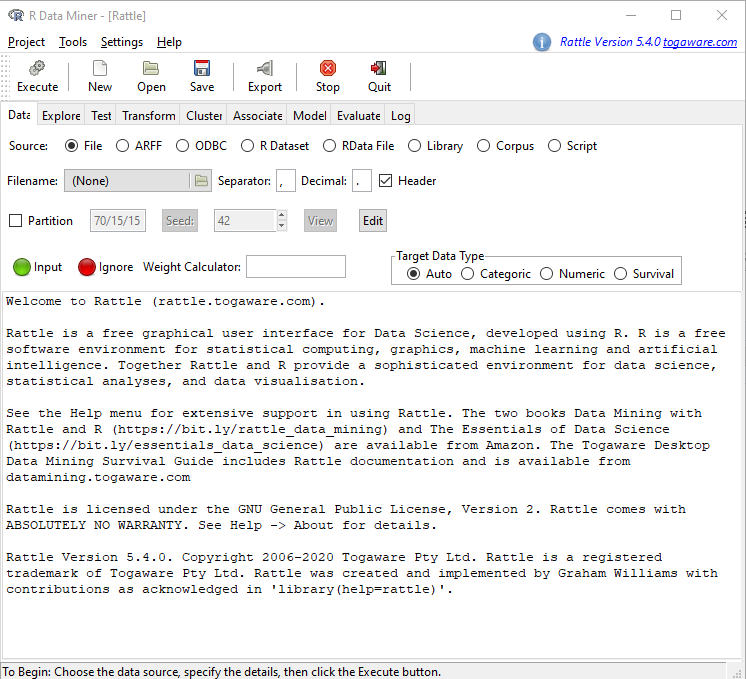
Task: Click the Edit button
Action: click(x=373, y=221)
